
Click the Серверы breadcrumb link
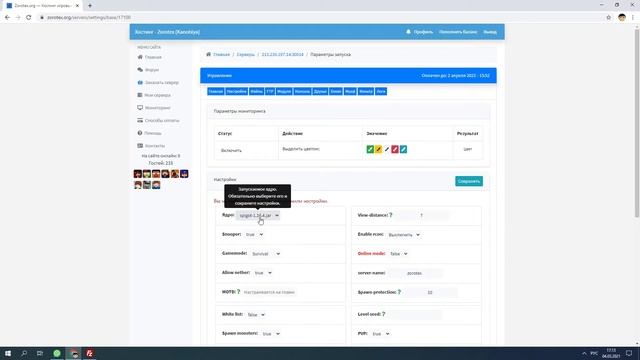pos(246,54)
